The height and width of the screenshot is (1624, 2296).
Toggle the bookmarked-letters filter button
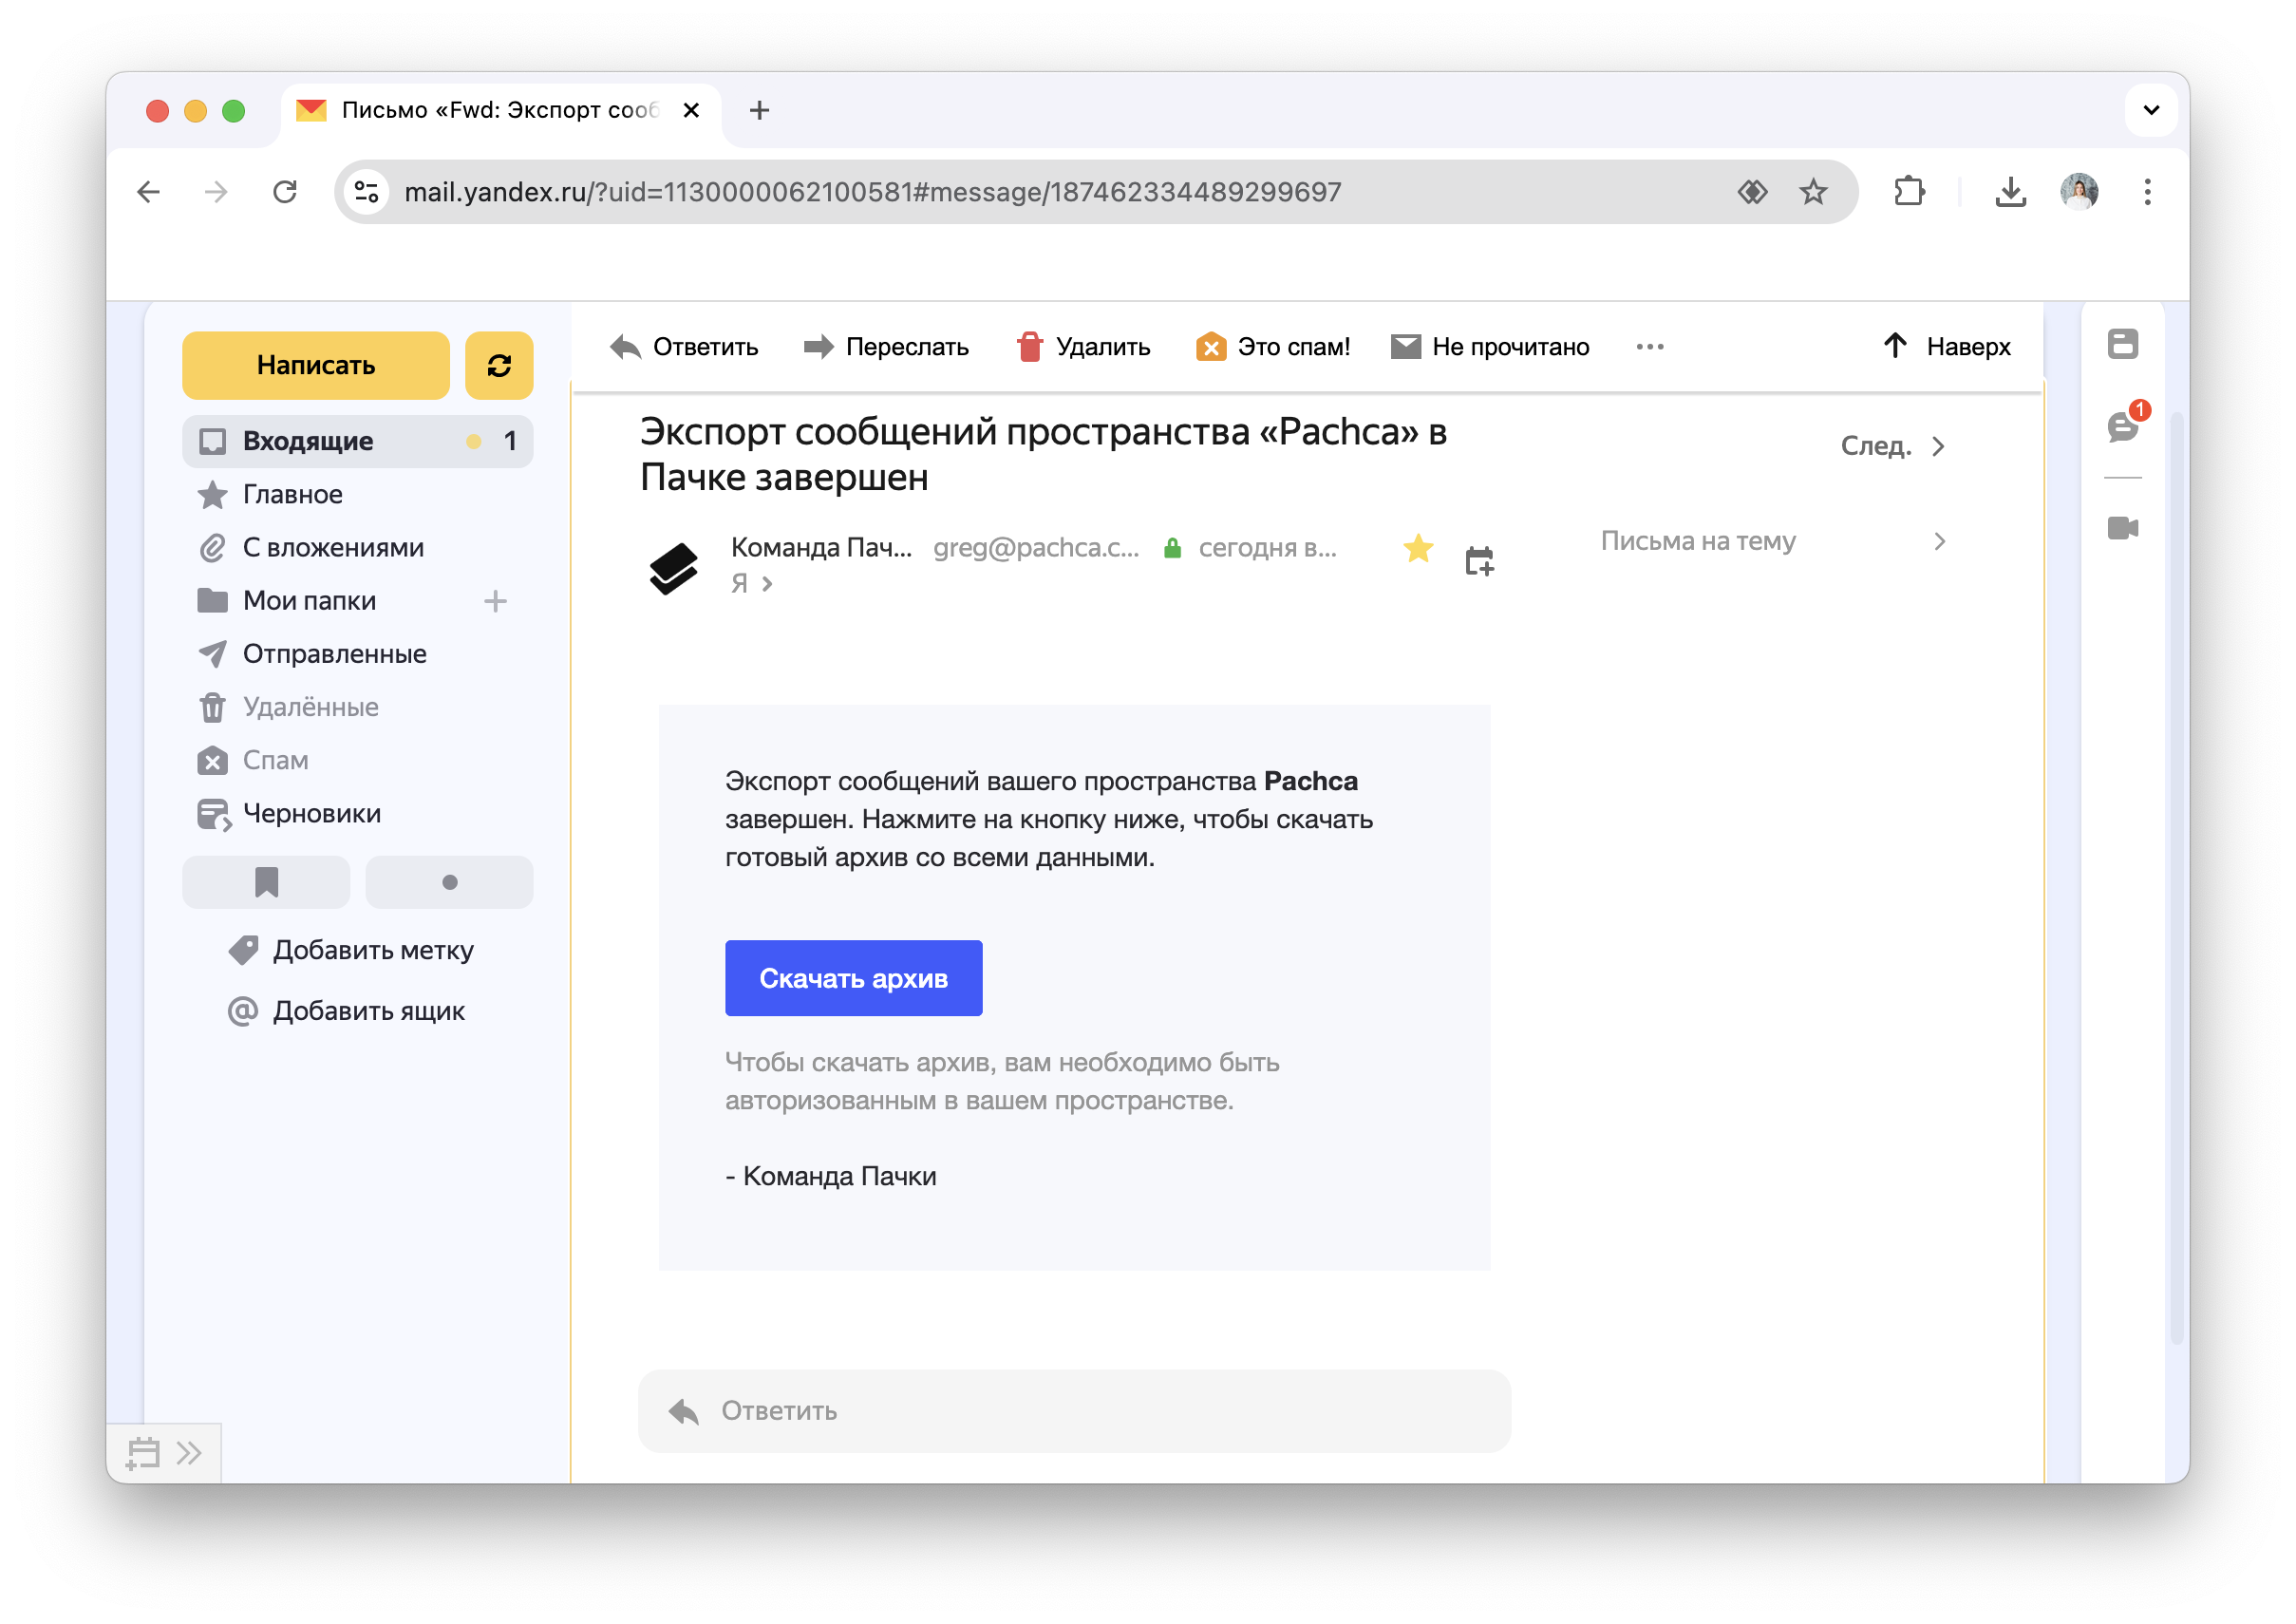pos(266,882)
